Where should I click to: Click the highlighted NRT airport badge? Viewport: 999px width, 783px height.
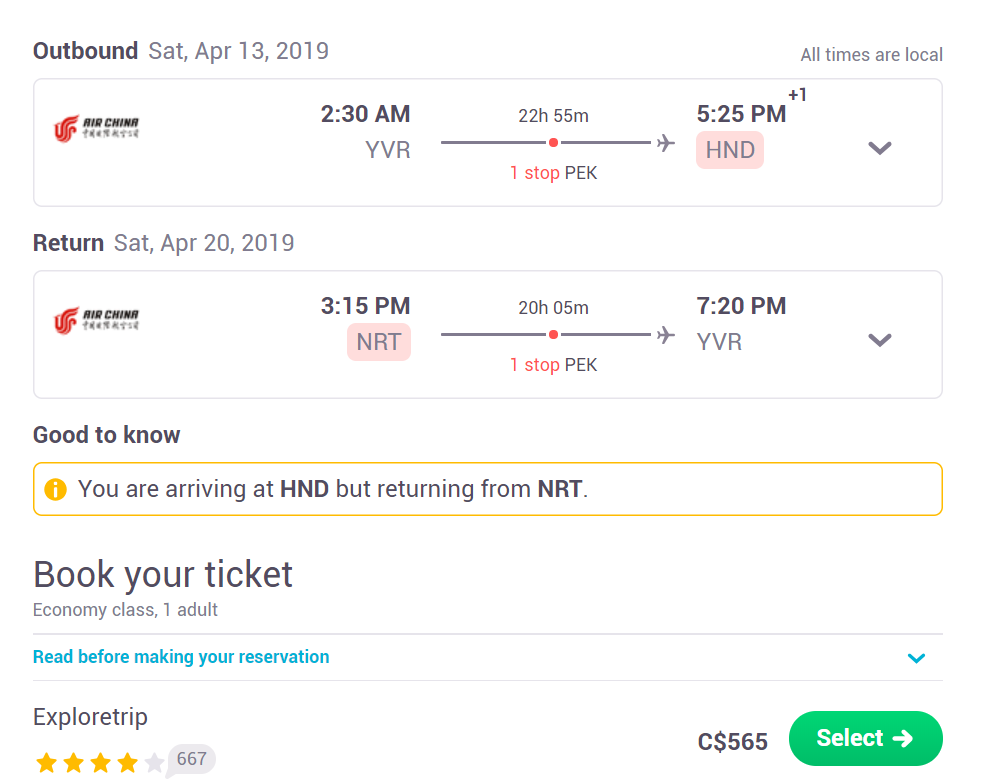[x=379, y=342]
